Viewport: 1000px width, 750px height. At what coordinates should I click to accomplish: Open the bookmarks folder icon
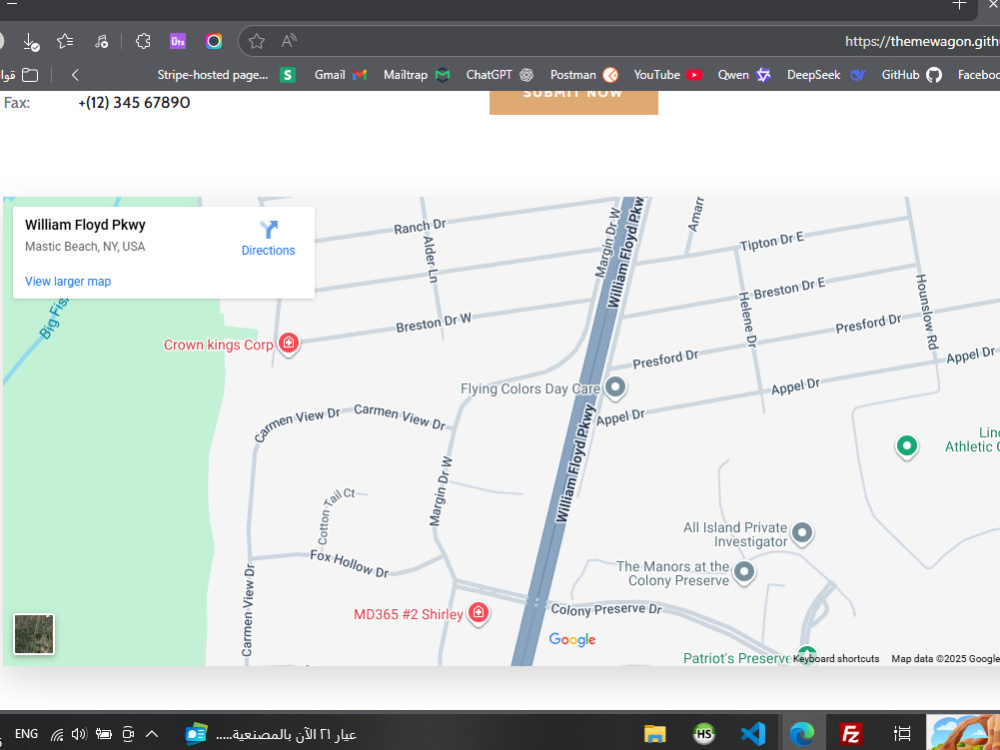[x=30, y=75]
